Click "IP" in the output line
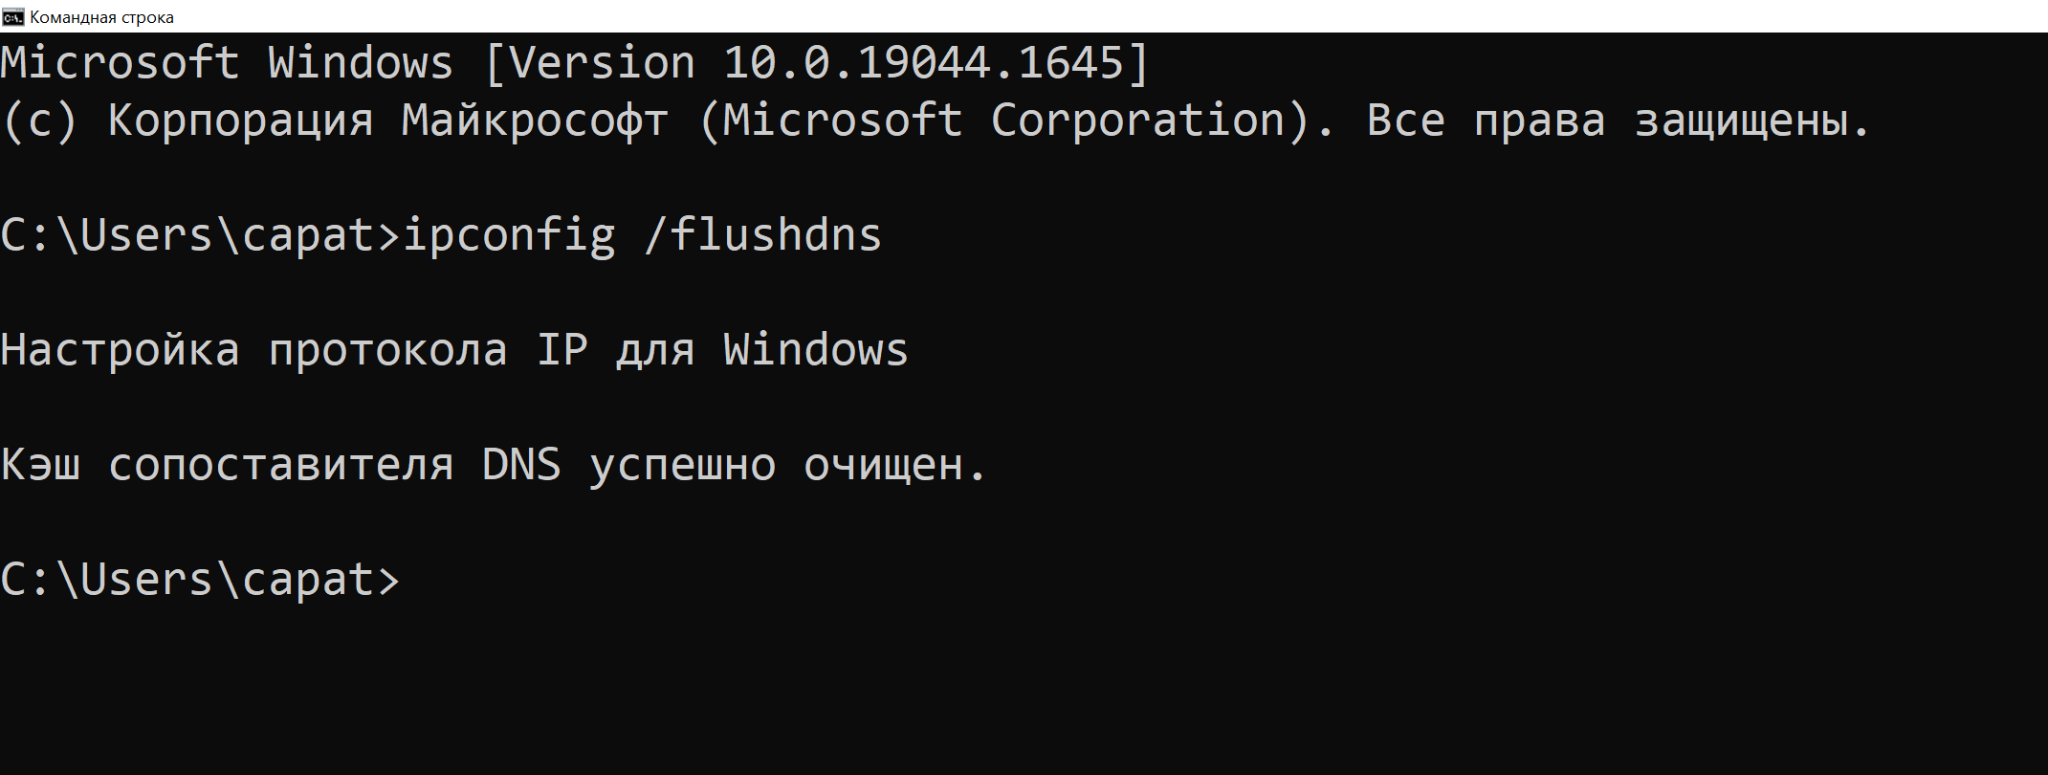2048x775 pixels. coord(562,351)
